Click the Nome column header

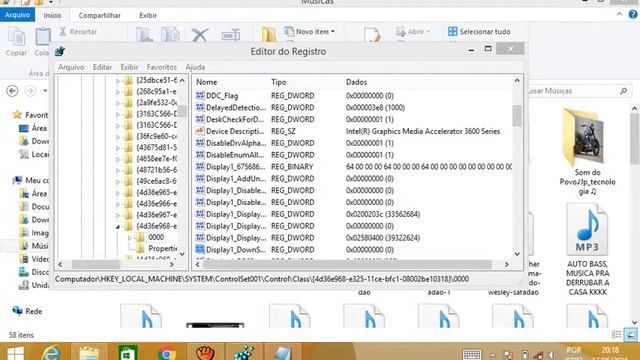click(x=207, y=82)
